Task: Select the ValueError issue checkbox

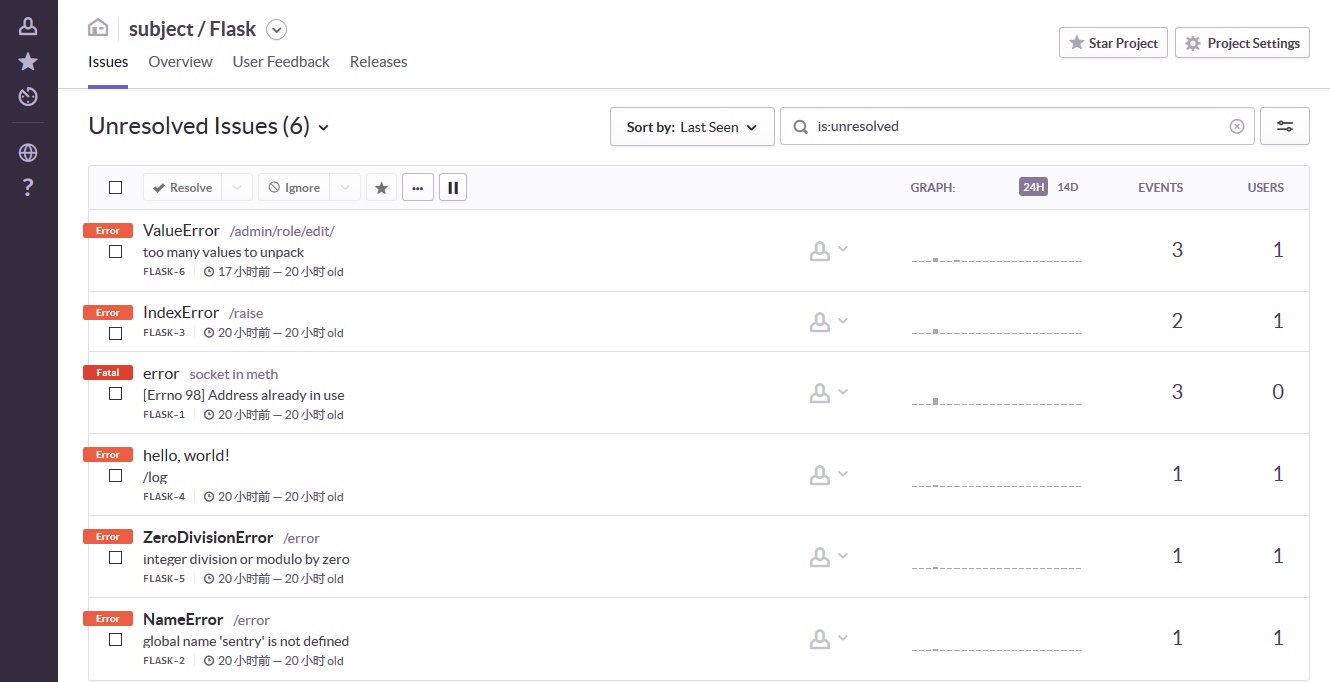Action: click(116, 251)
